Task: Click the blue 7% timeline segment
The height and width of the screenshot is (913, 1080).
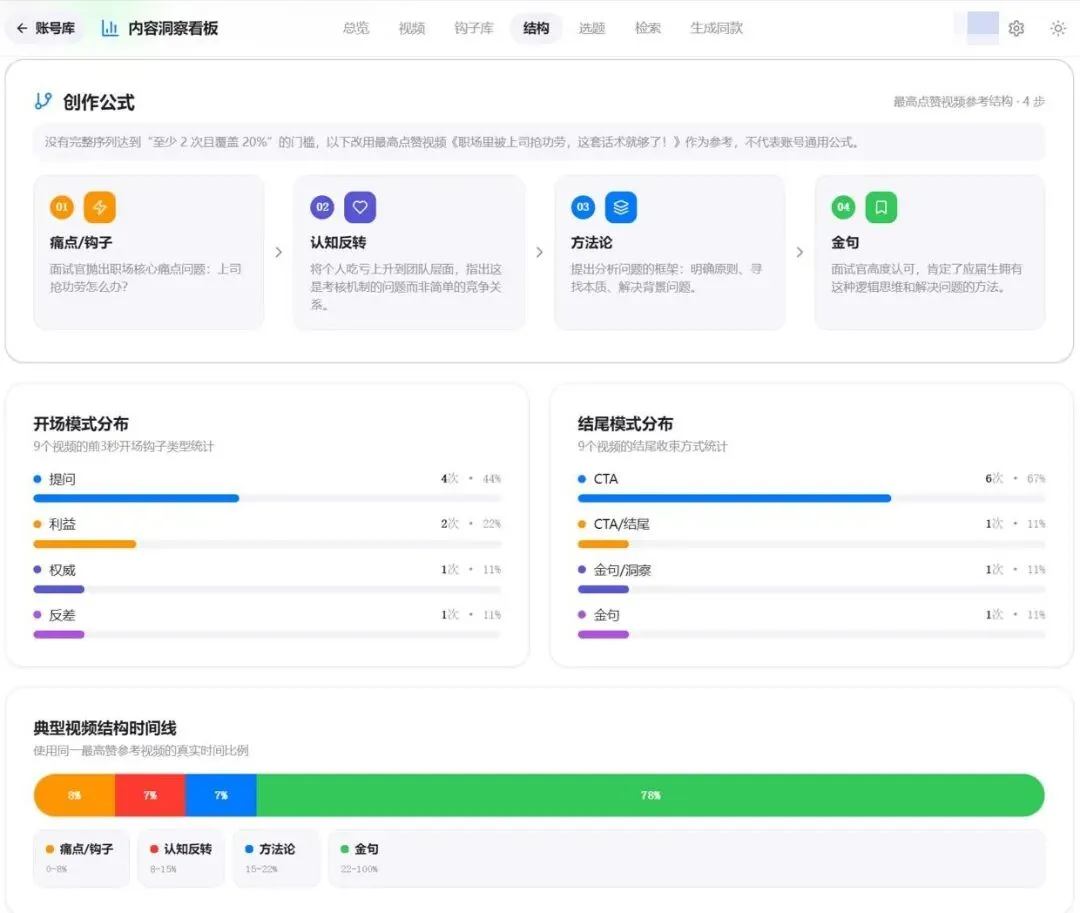Action: pos(221,795)
